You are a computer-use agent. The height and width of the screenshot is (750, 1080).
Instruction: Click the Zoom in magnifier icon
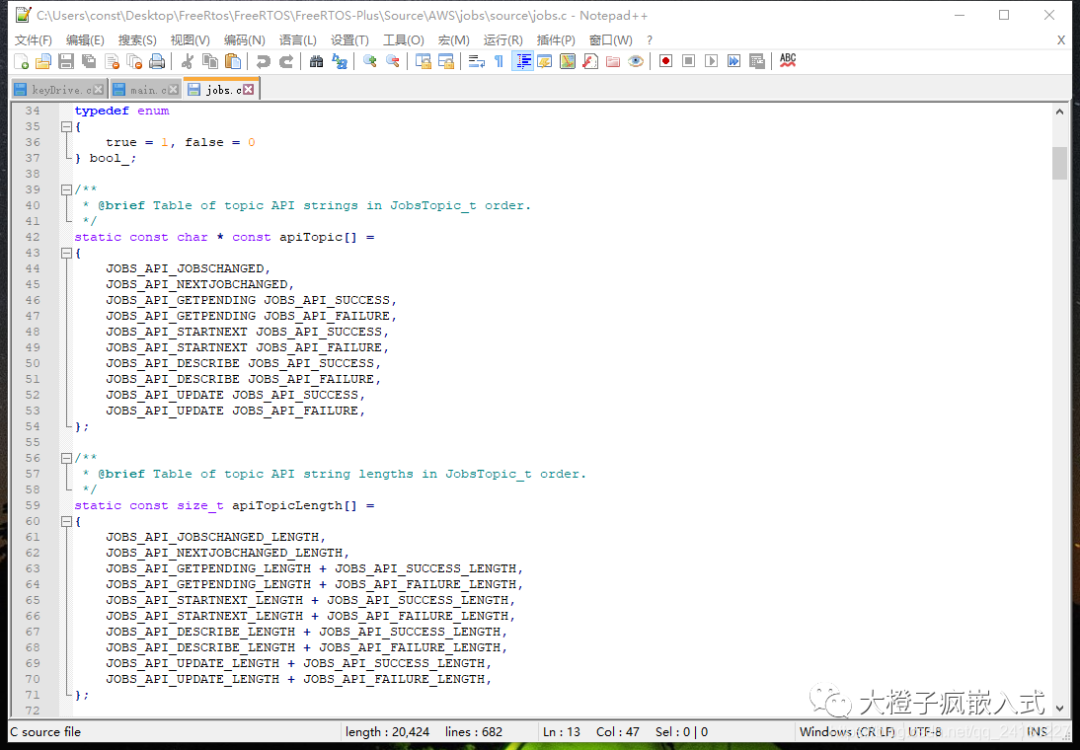tap(370, 62)
